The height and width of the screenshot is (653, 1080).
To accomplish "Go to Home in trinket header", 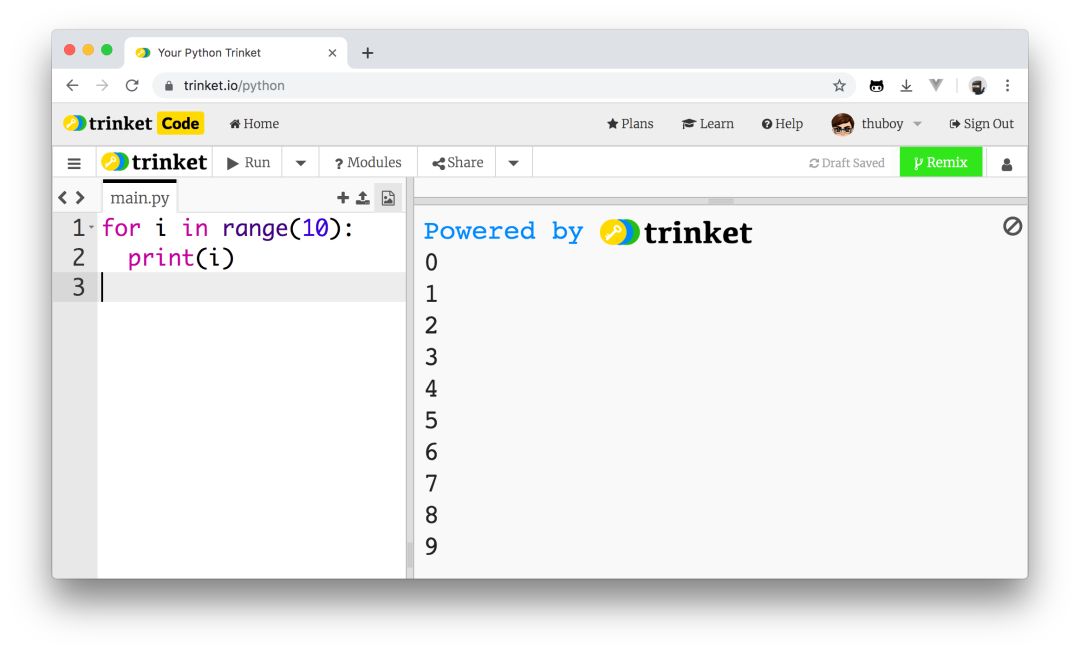I will coord(254,124).
